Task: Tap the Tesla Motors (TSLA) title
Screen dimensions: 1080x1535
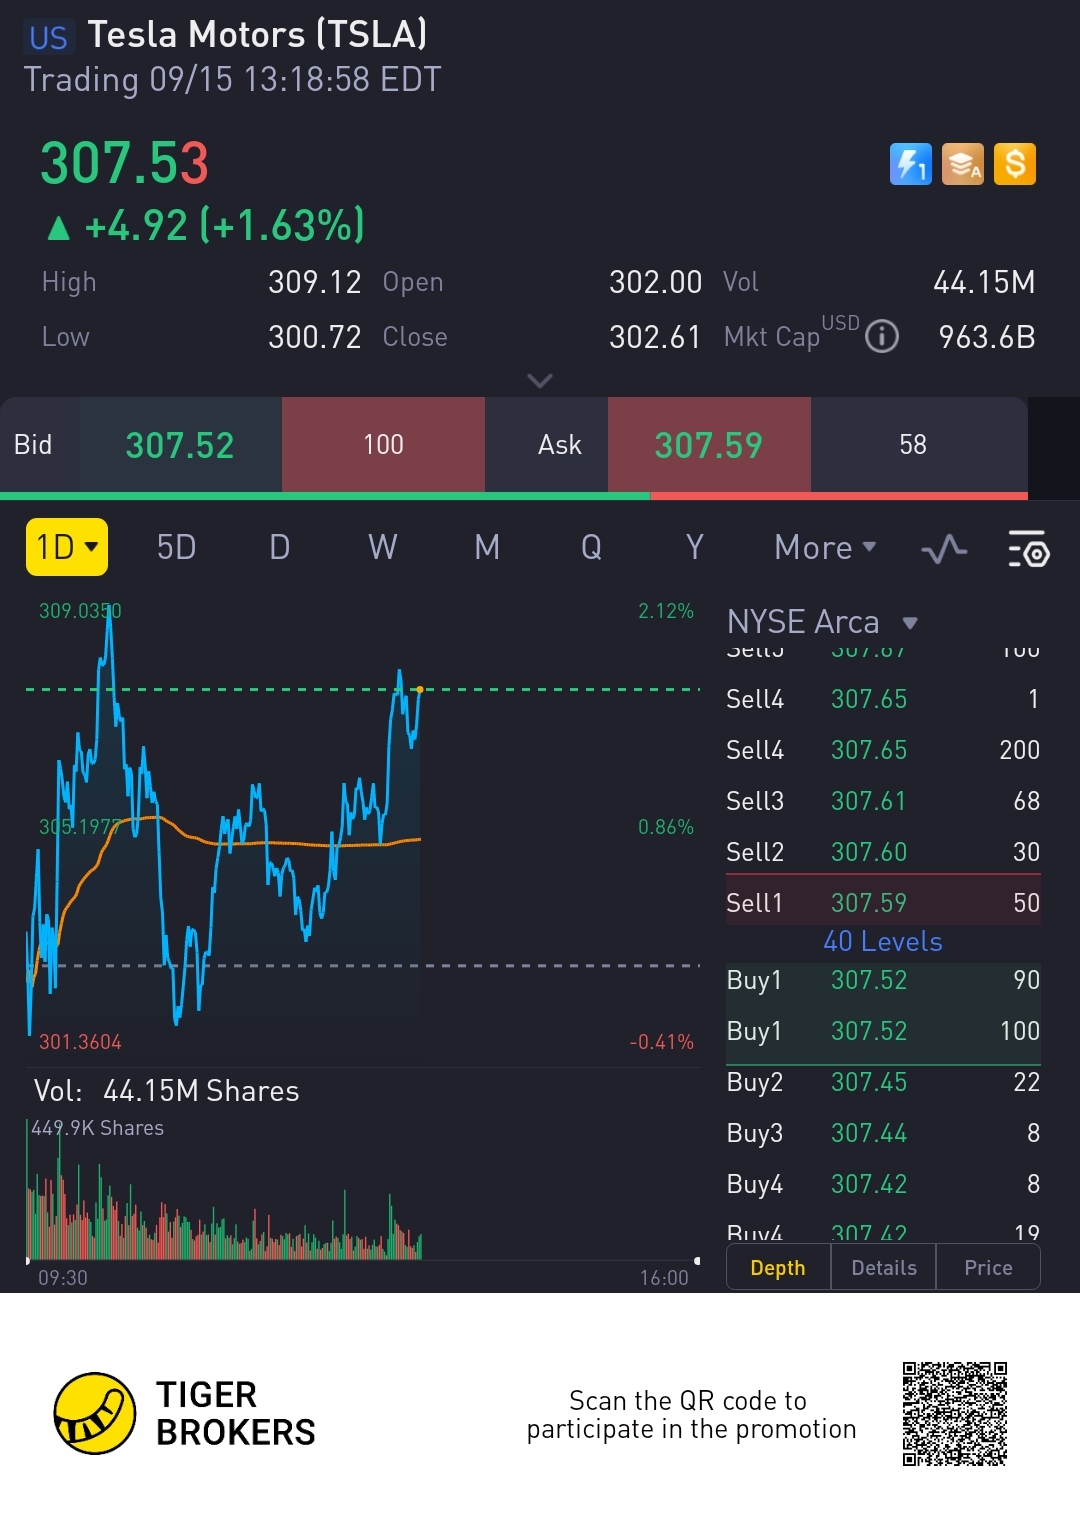Action: coord(257,35)
